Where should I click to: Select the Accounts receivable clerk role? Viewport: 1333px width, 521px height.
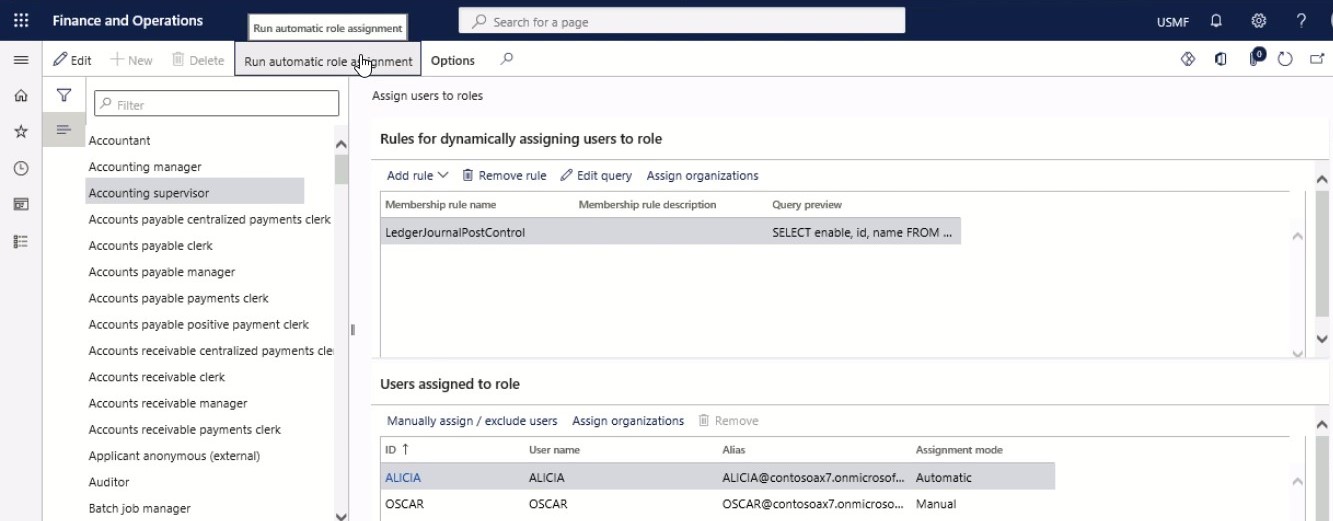pyautogui.click(x=156, y=377)
